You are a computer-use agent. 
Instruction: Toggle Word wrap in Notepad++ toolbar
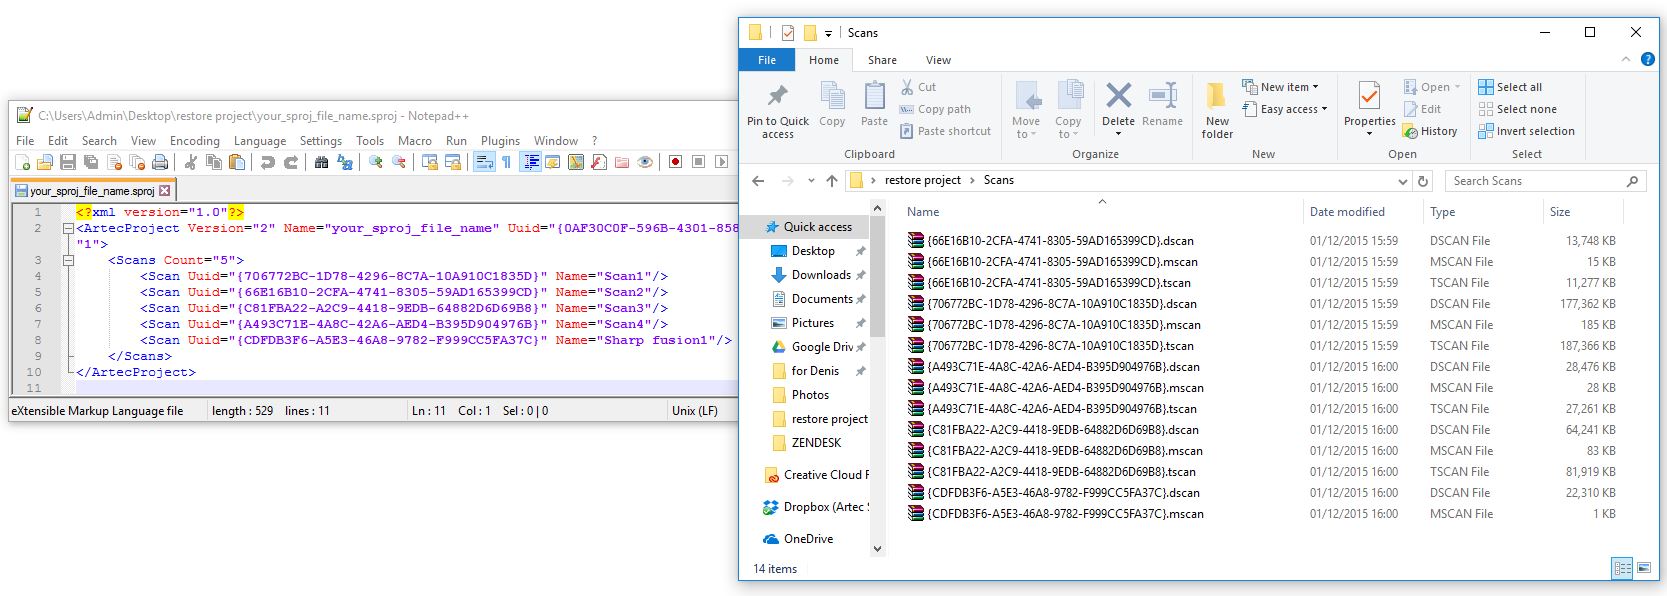484,162
